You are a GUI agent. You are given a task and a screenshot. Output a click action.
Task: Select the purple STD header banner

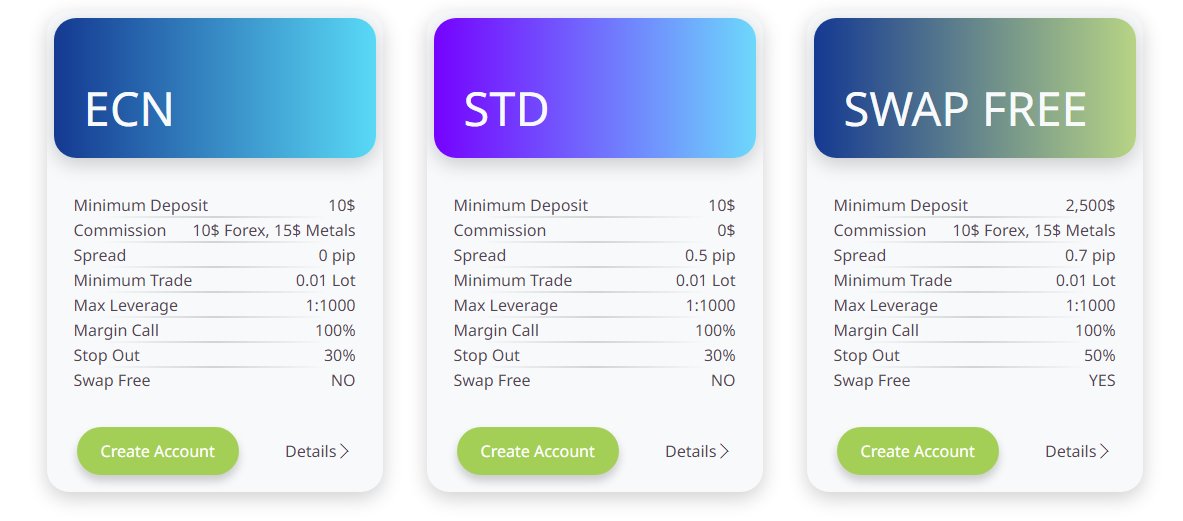[x=595, y=88]
